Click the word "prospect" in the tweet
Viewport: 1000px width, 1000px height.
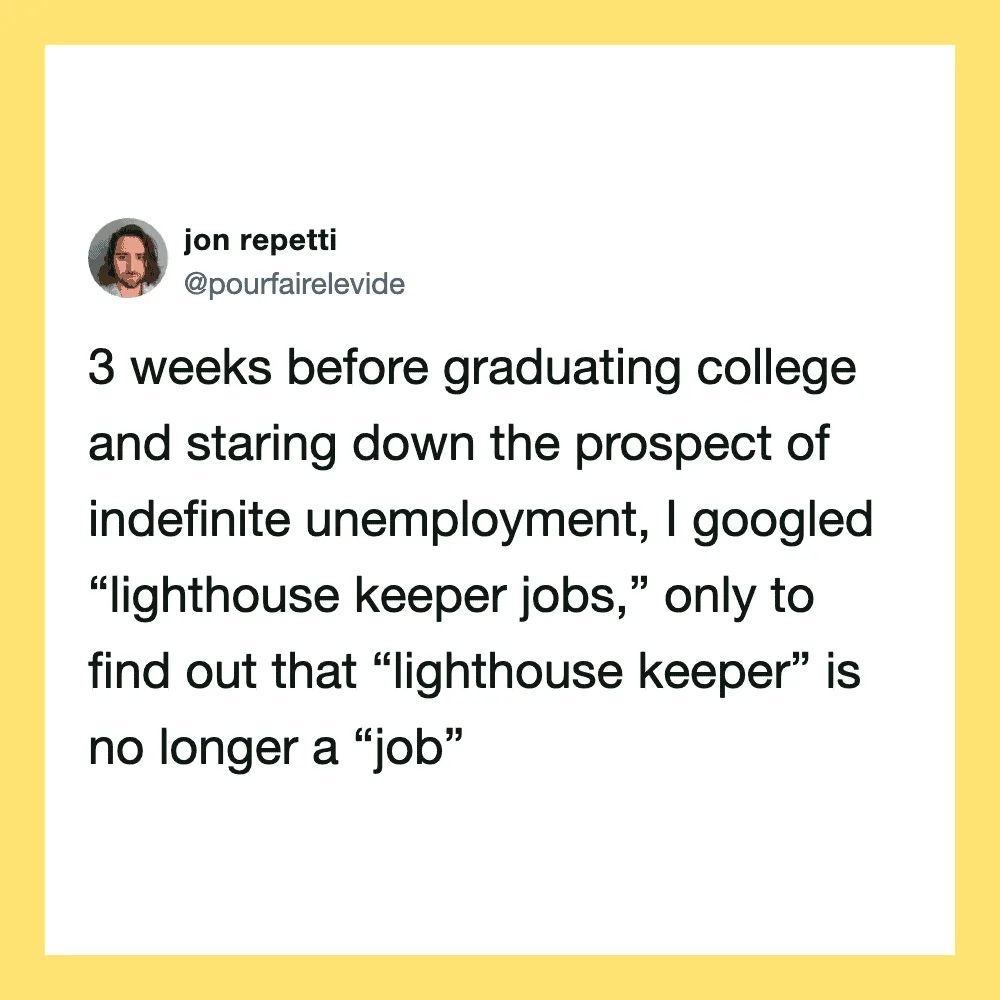click(673, 446)
